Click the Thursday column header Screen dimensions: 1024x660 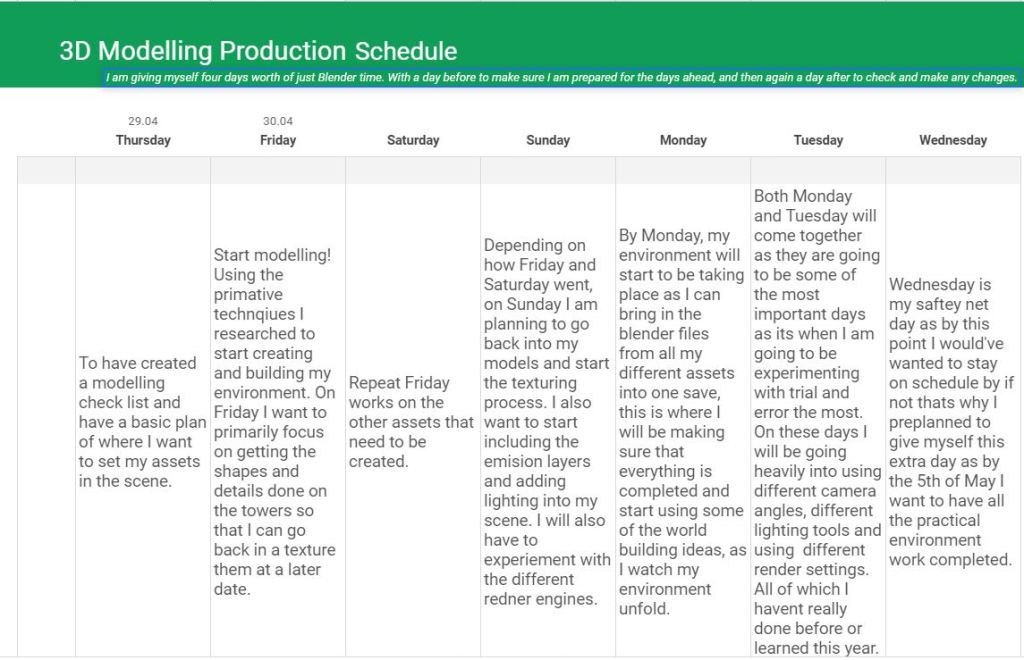pyautogui.click(x=143, y=141)
